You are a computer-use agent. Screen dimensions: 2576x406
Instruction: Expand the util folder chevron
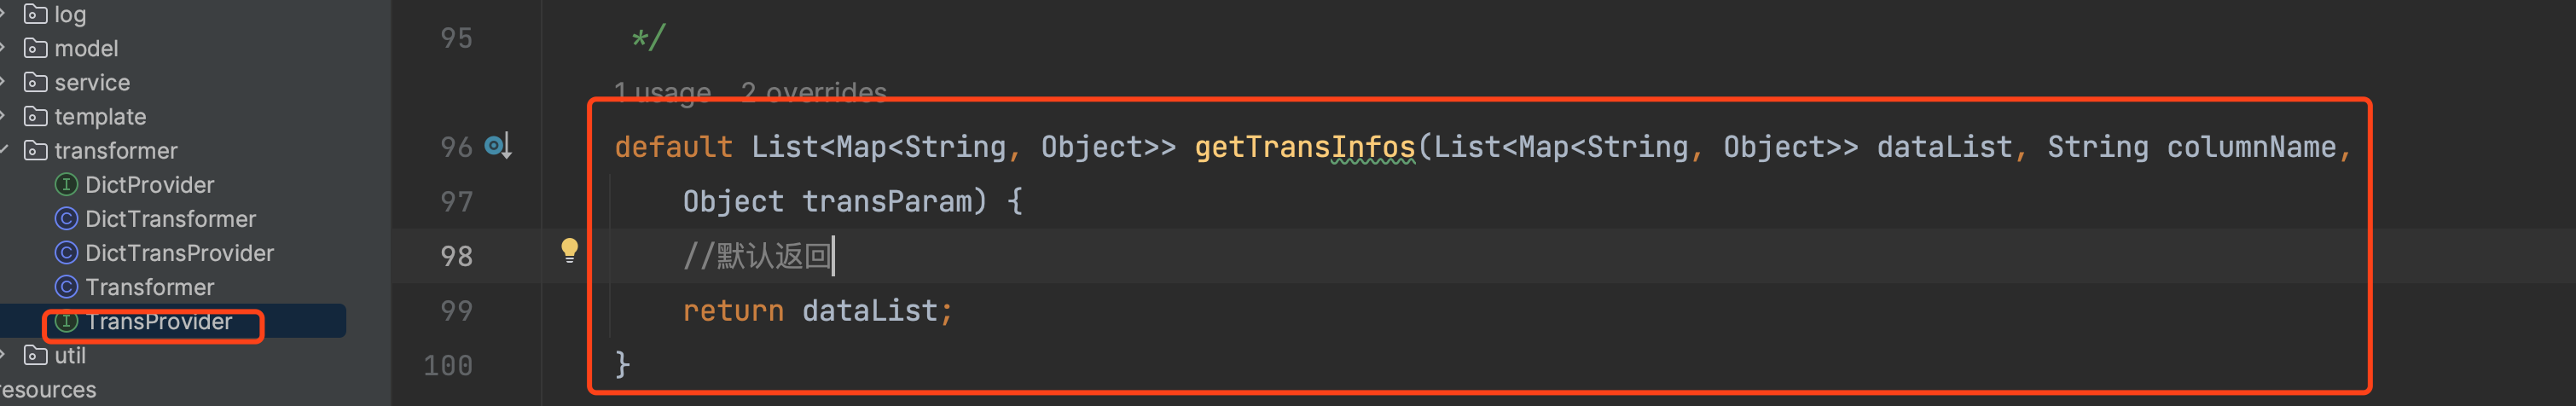click(x=4, y=355)
